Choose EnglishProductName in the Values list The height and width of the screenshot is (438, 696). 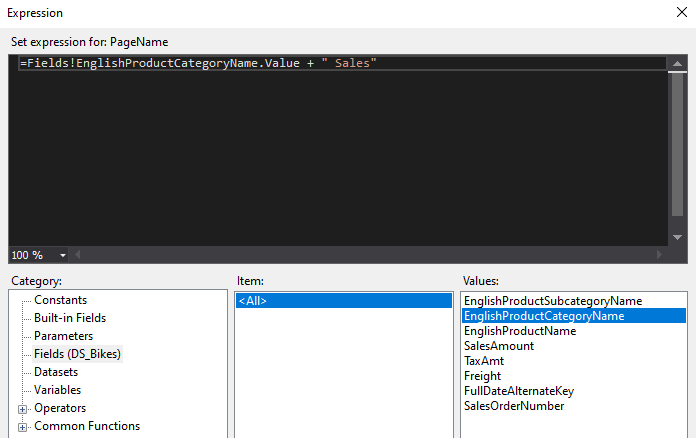click(520, 331)
